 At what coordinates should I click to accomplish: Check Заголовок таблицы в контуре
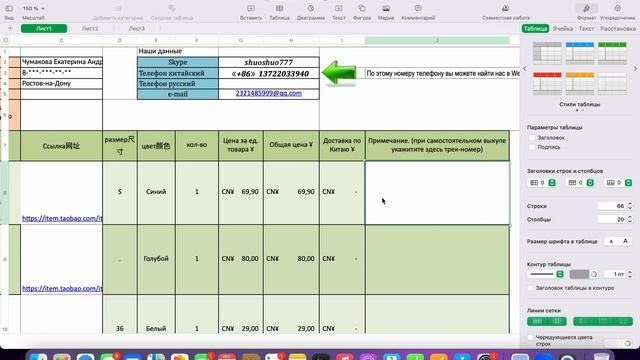click(x=531, y=288)
